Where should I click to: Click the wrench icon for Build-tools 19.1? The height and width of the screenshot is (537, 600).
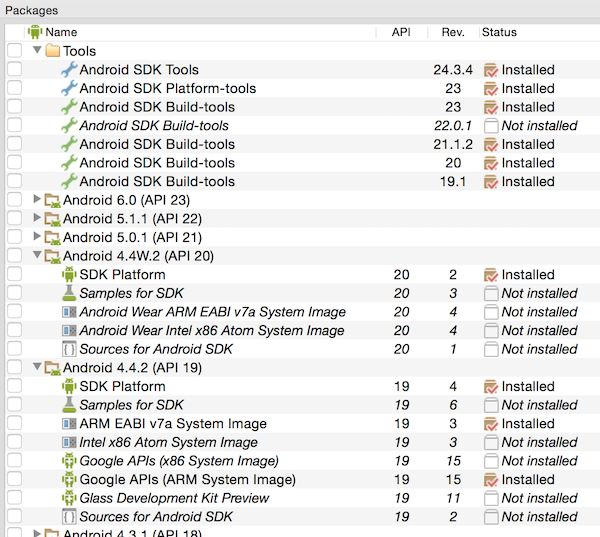coord(69,181)
